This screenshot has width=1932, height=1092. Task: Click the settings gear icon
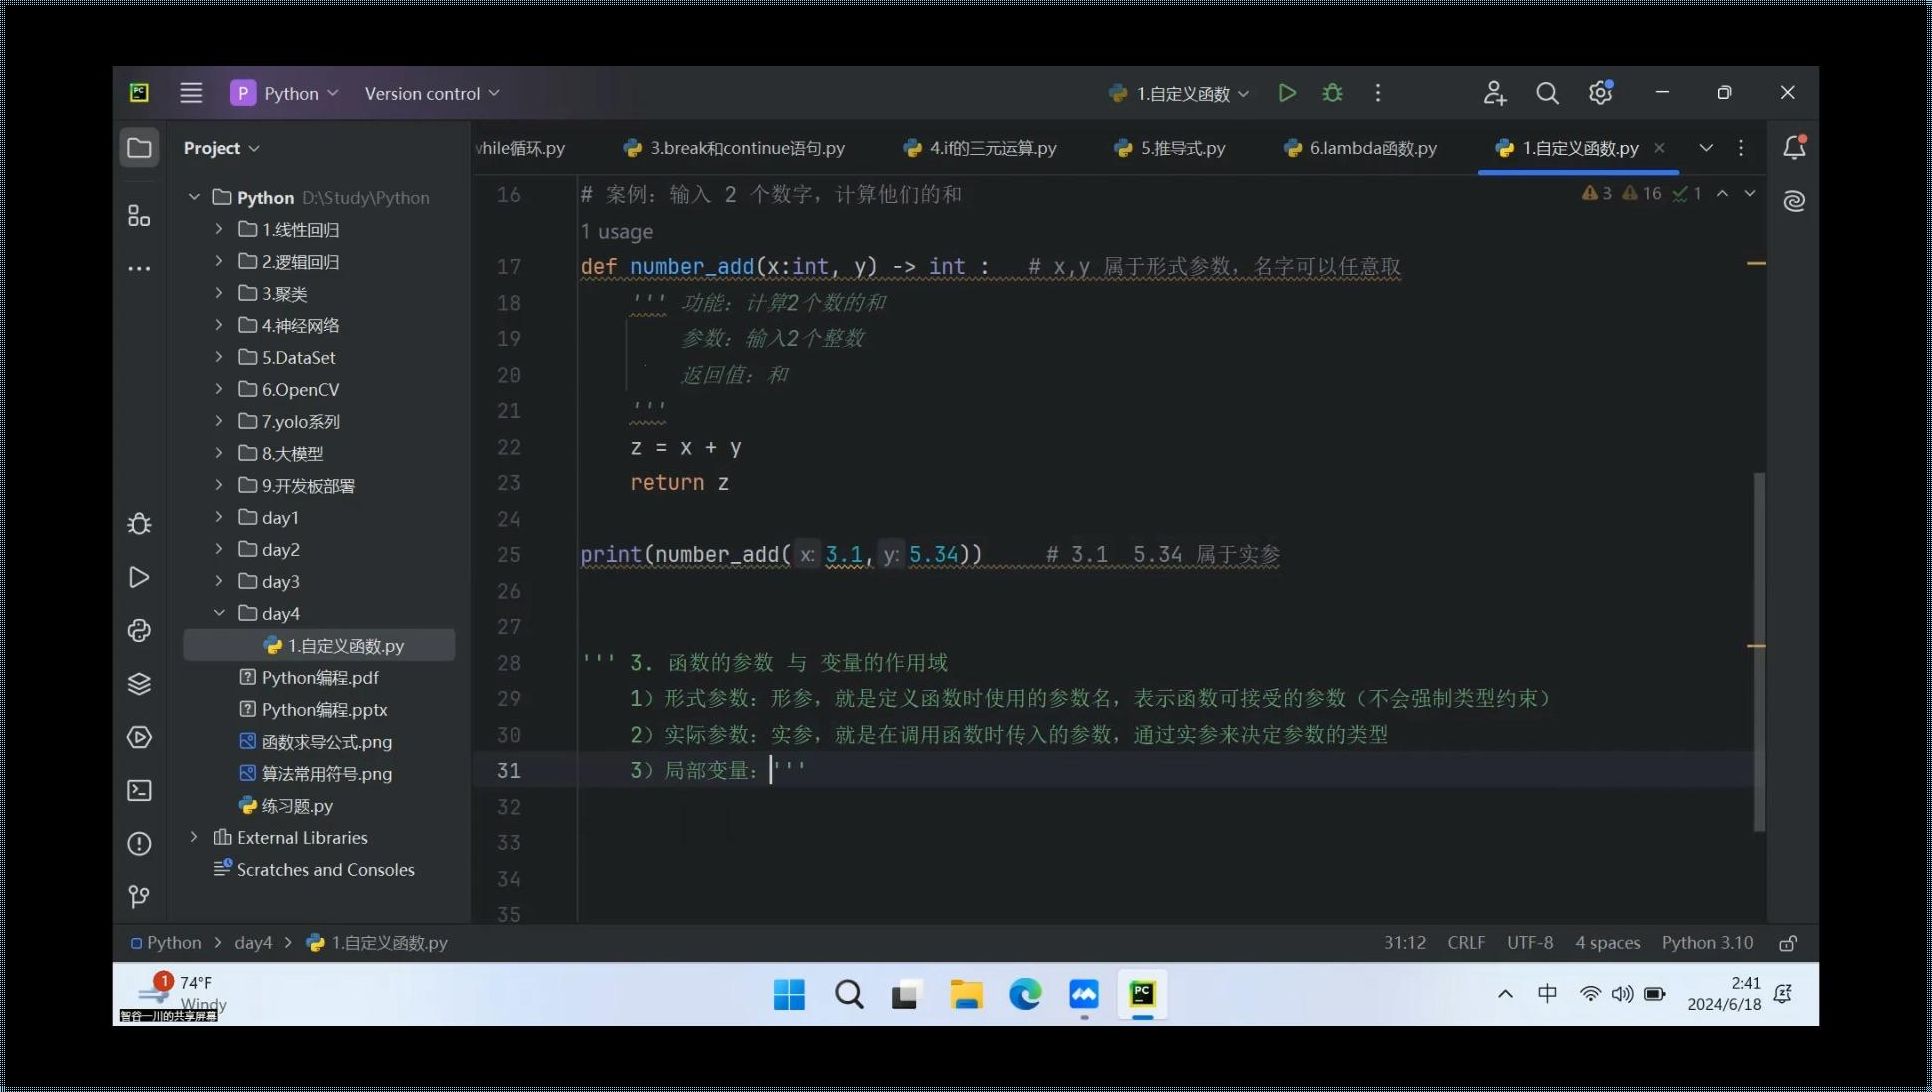point(1602,93)
